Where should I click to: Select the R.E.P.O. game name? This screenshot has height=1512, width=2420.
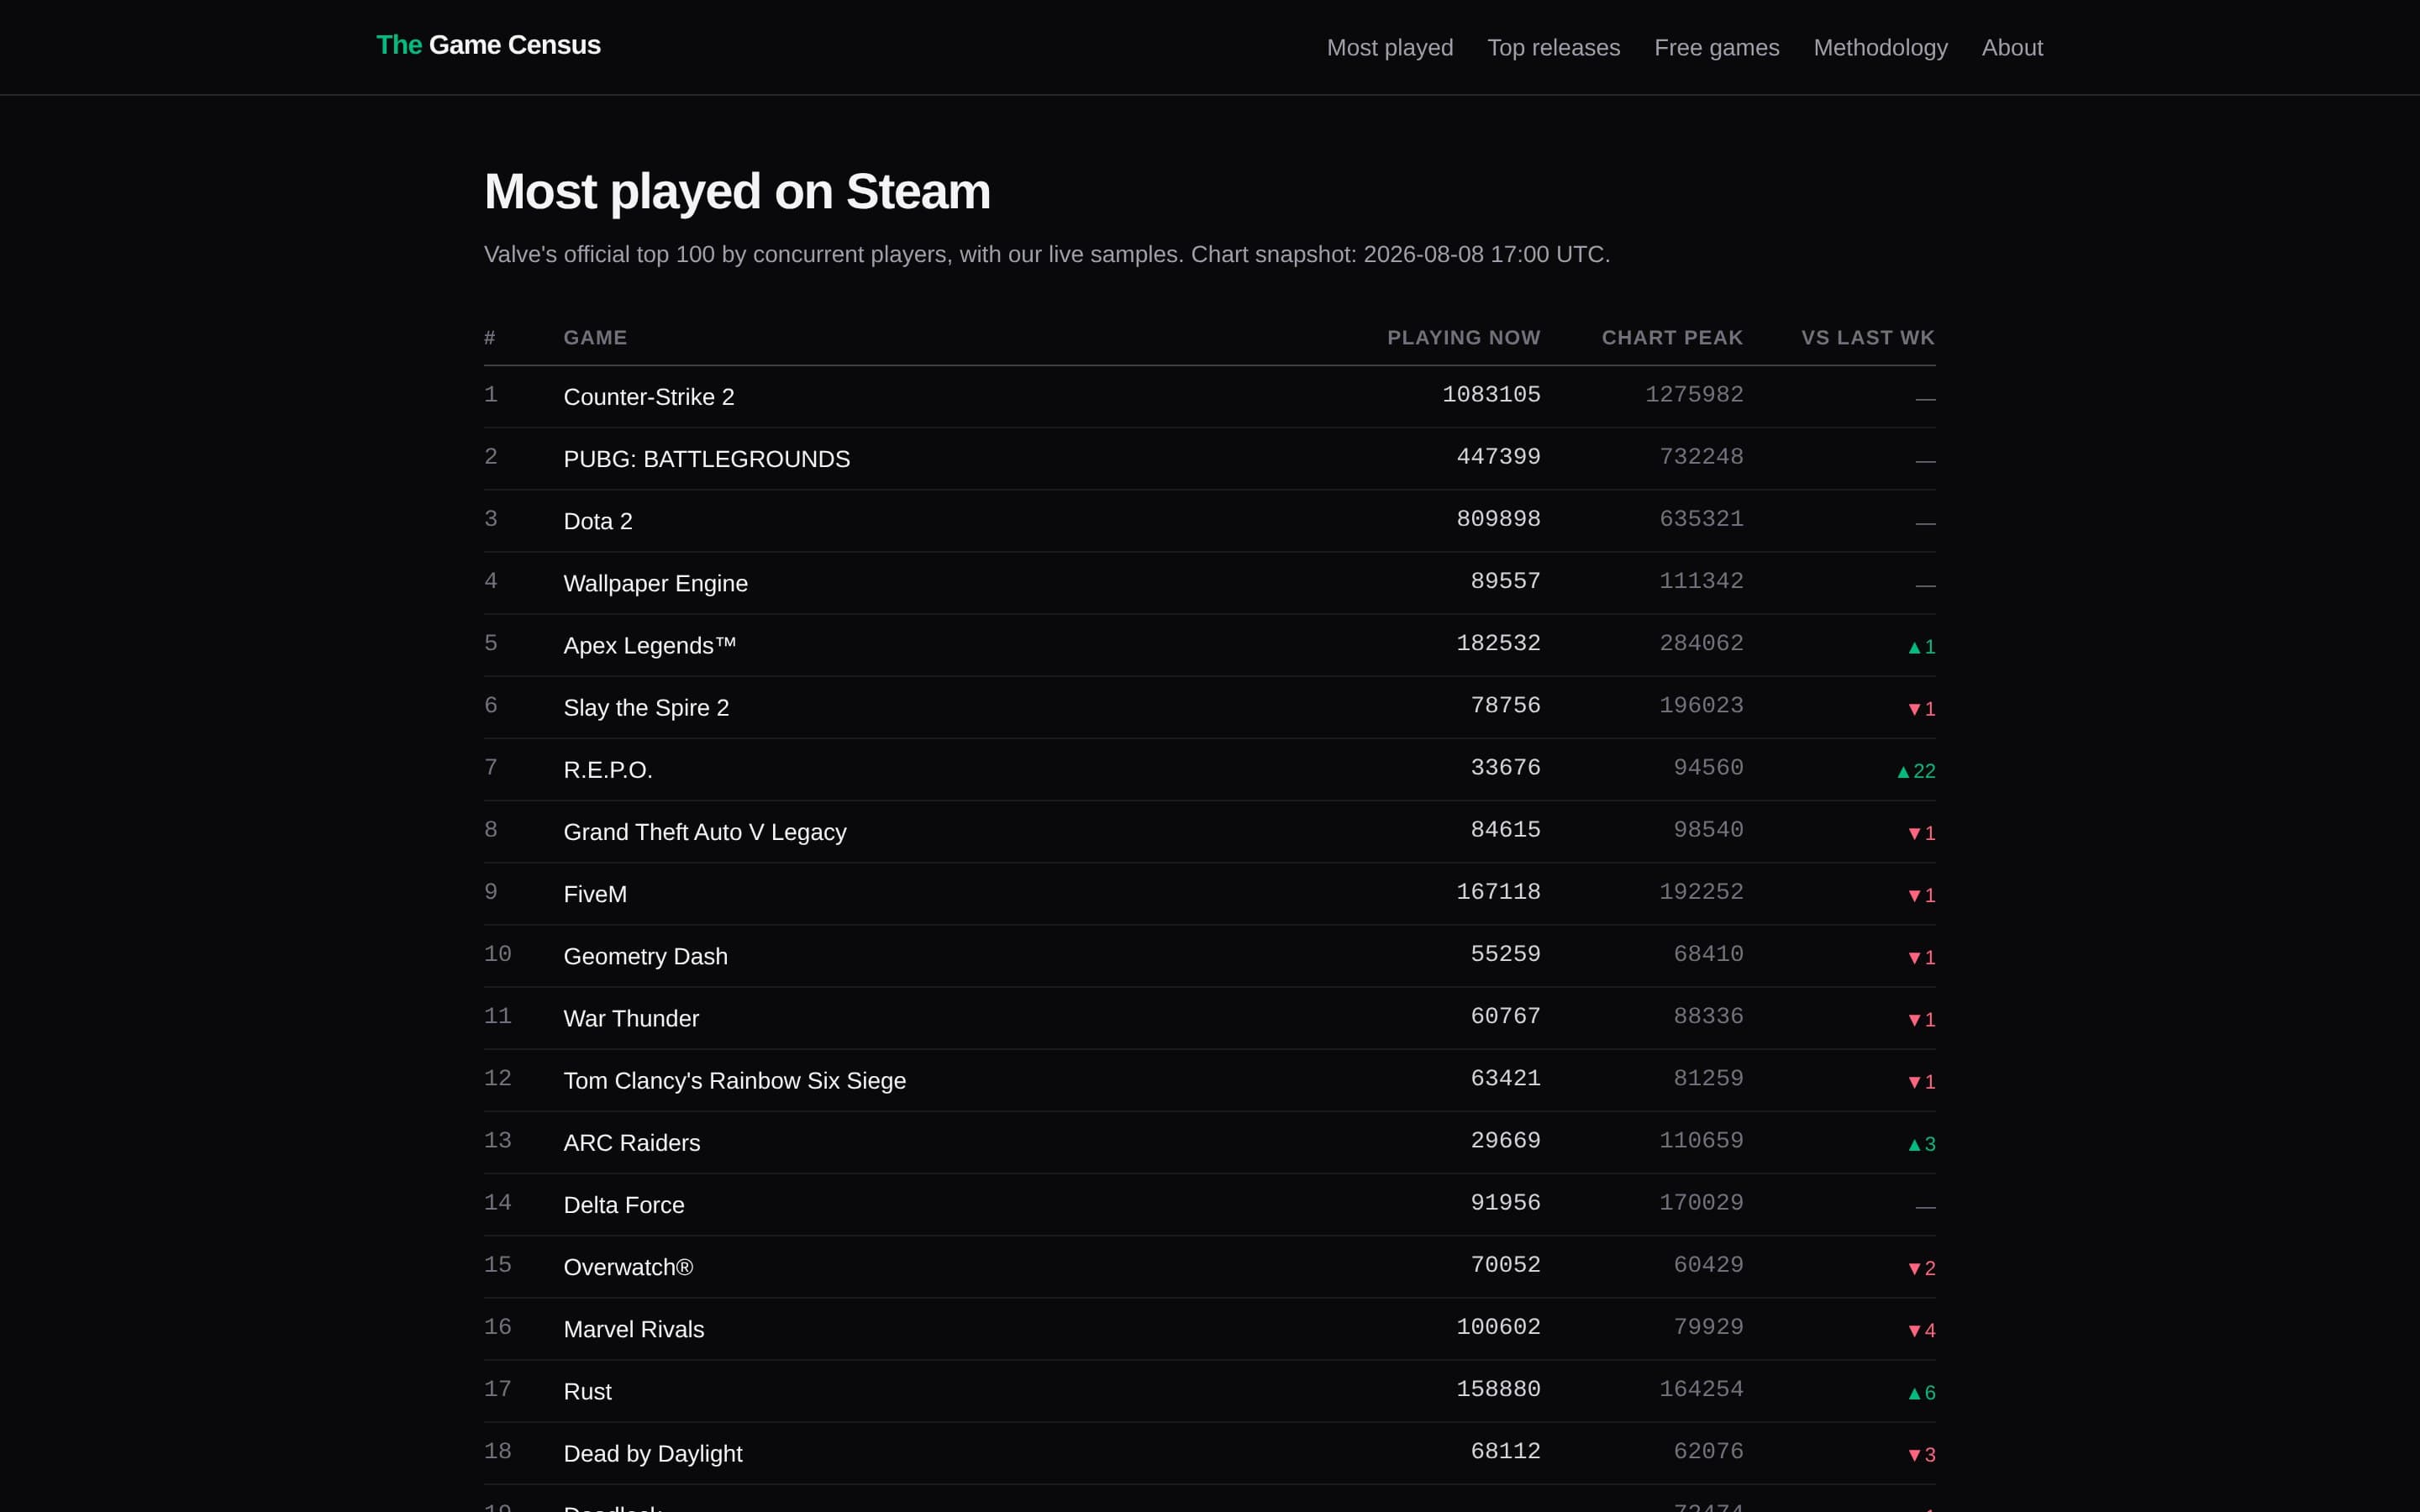608,769
